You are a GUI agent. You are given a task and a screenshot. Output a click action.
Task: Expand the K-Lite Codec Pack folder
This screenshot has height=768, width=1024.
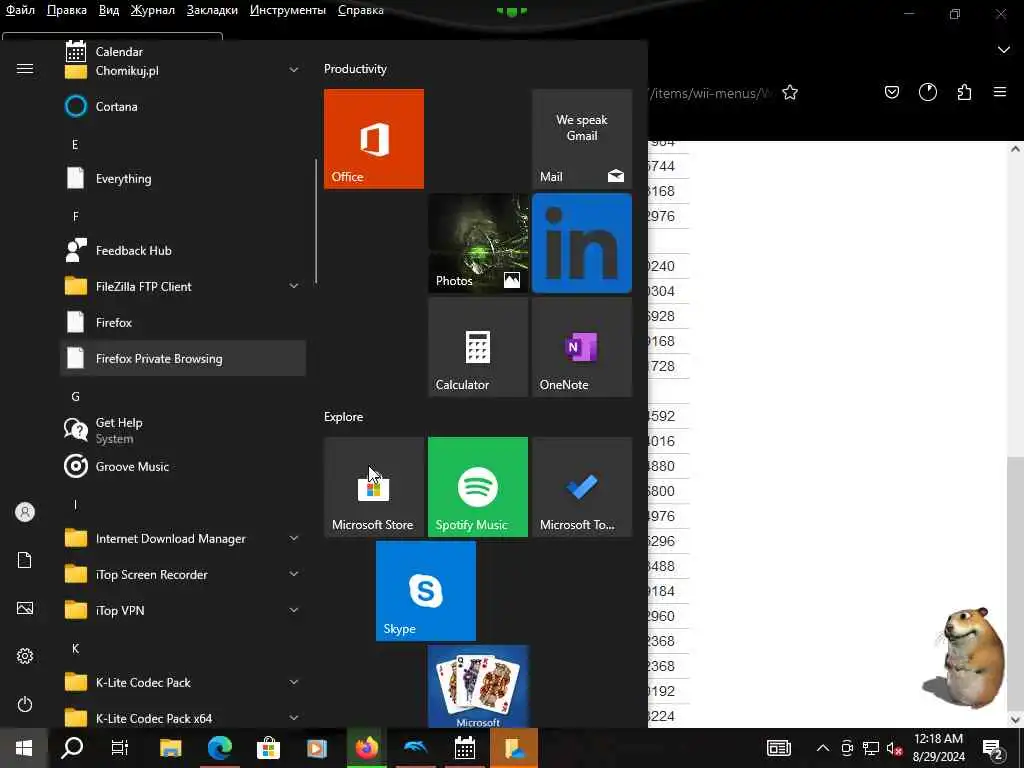click(183, 682)
